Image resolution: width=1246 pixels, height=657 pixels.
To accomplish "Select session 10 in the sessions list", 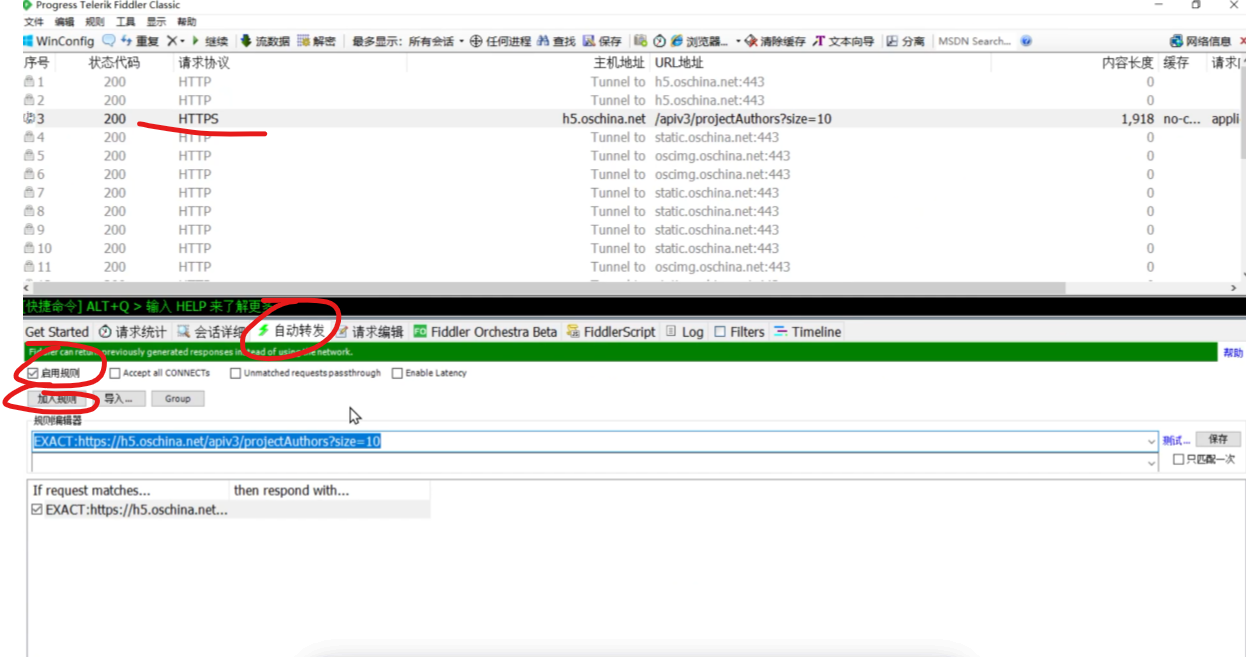I will (x=630, y=248).
